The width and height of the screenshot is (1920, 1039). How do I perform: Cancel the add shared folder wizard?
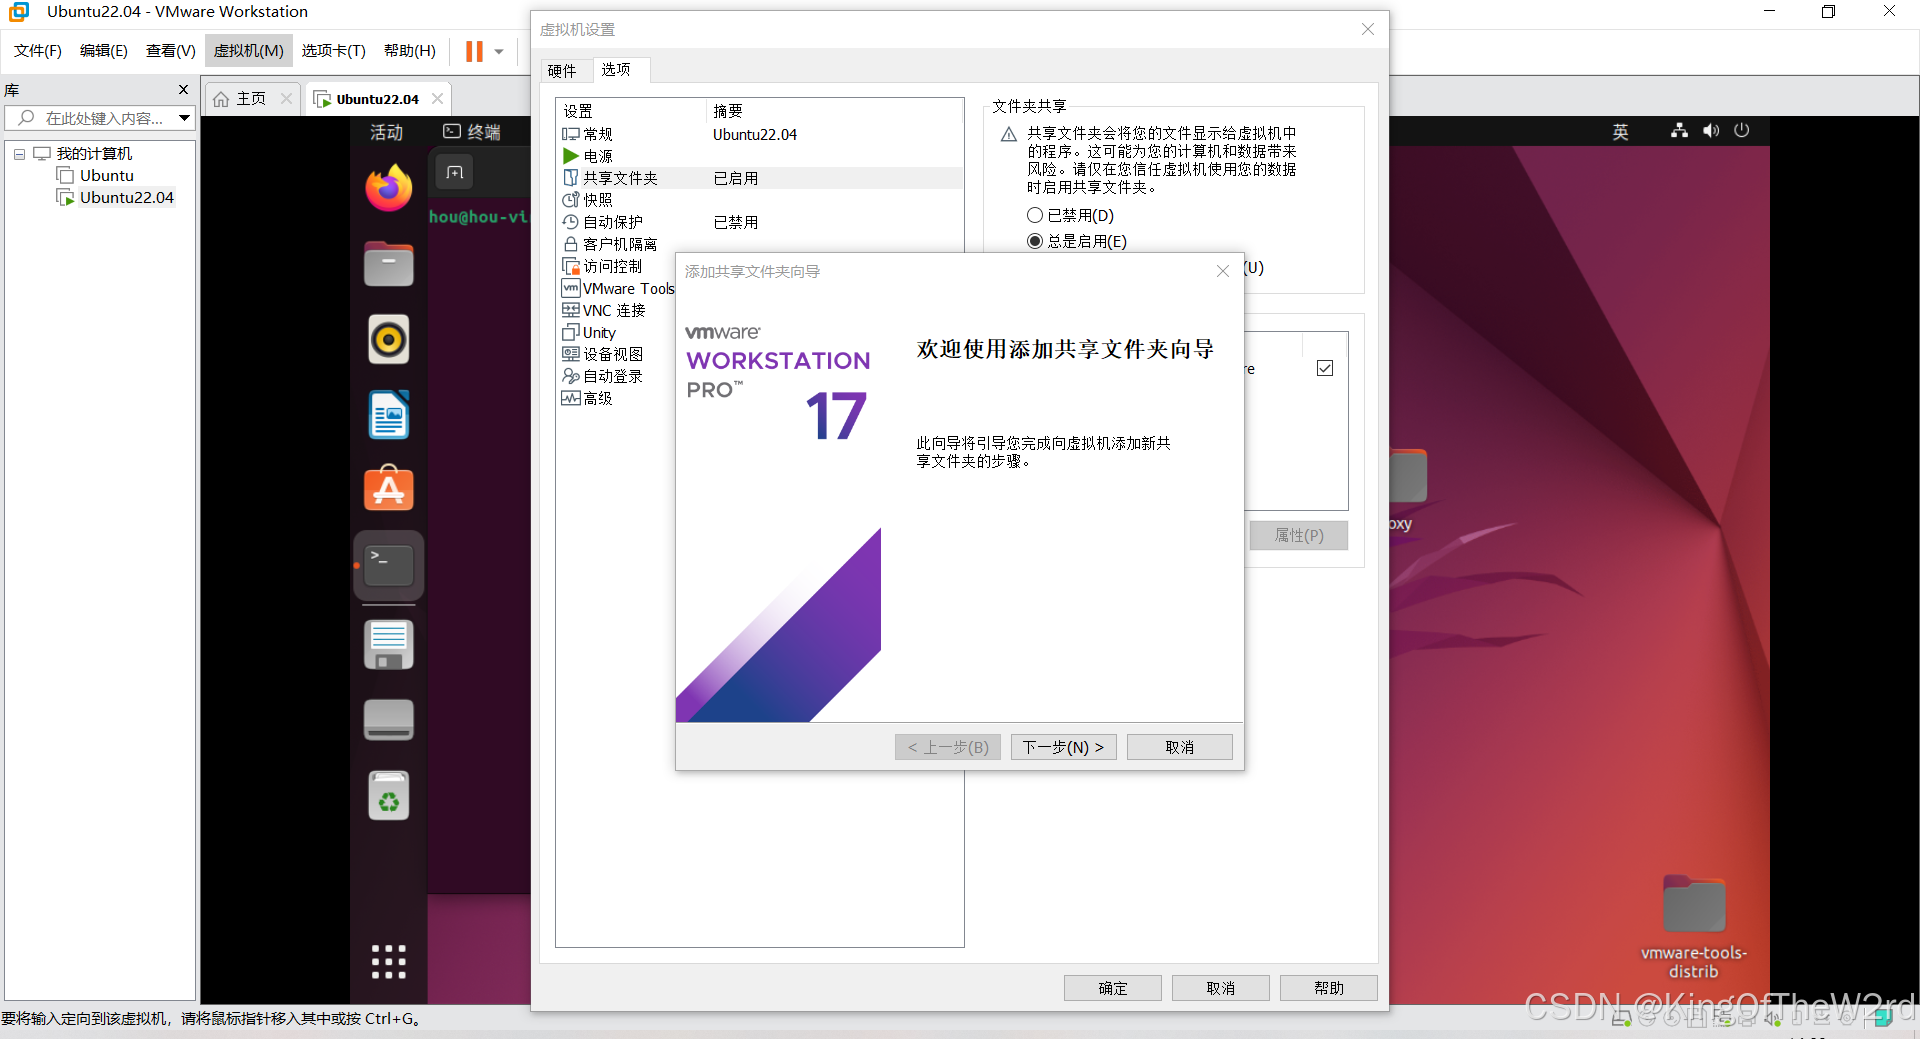click(x=1179, y=747)
